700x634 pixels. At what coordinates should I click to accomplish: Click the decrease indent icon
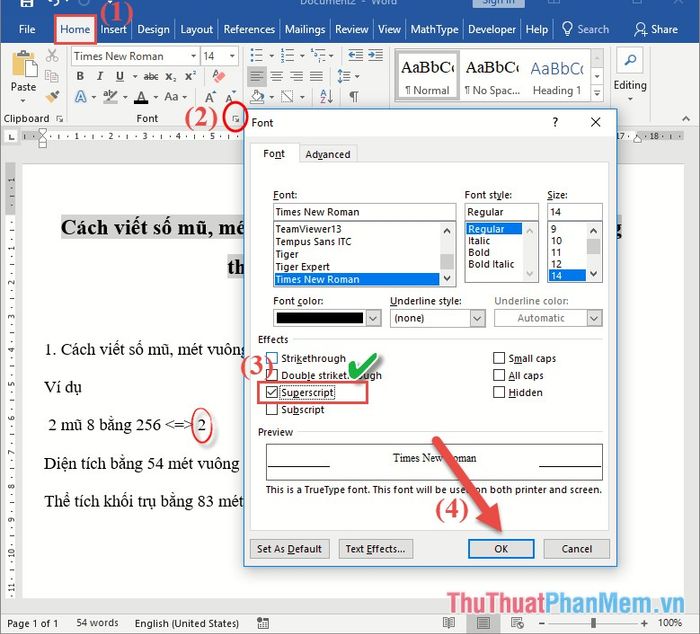355,55
